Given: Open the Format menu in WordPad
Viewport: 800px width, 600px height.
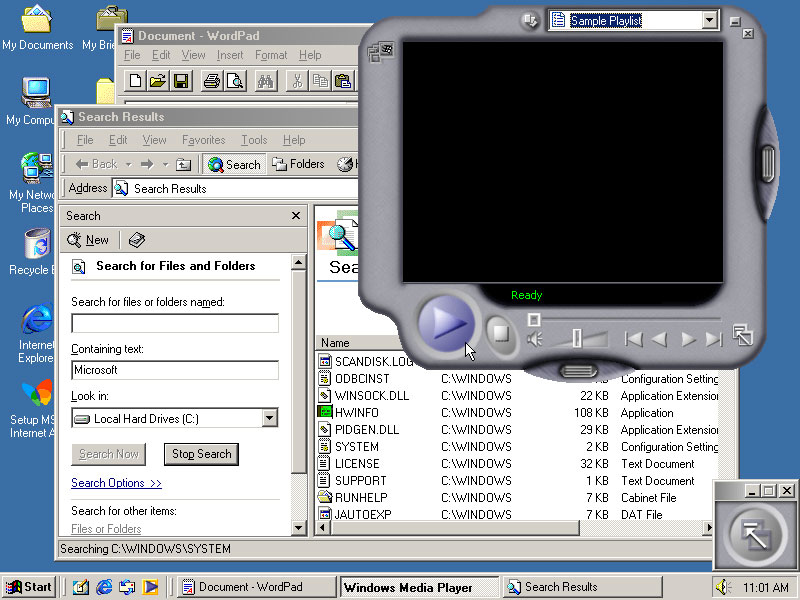Looking at the screenshot, I should pyautogui.click(x=272, y=55).
